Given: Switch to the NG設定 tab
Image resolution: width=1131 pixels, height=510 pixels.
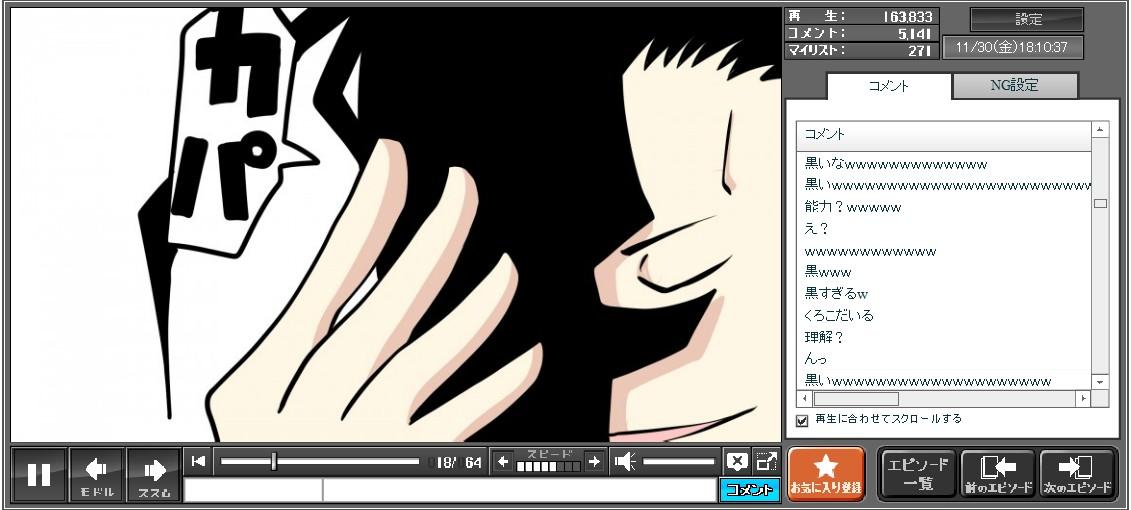Looking at the screenshot, I should click(x=1014, y=86).
